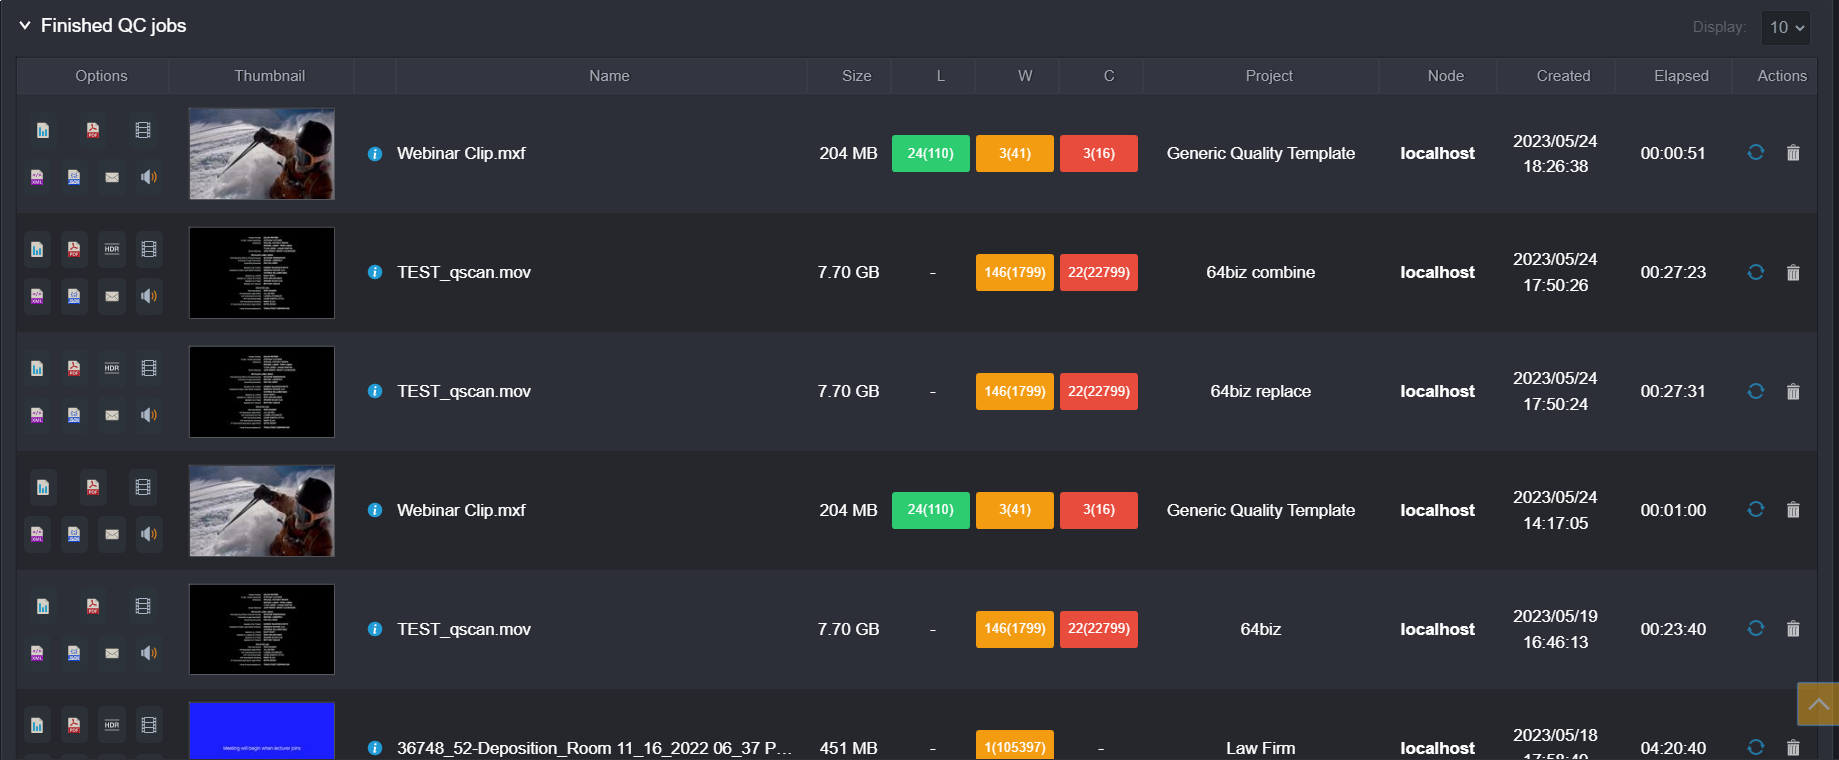Screen dimensions: 1839x760
Task: Open red 22(22799) badge for 64biz replace
Action: (1099, 391)
